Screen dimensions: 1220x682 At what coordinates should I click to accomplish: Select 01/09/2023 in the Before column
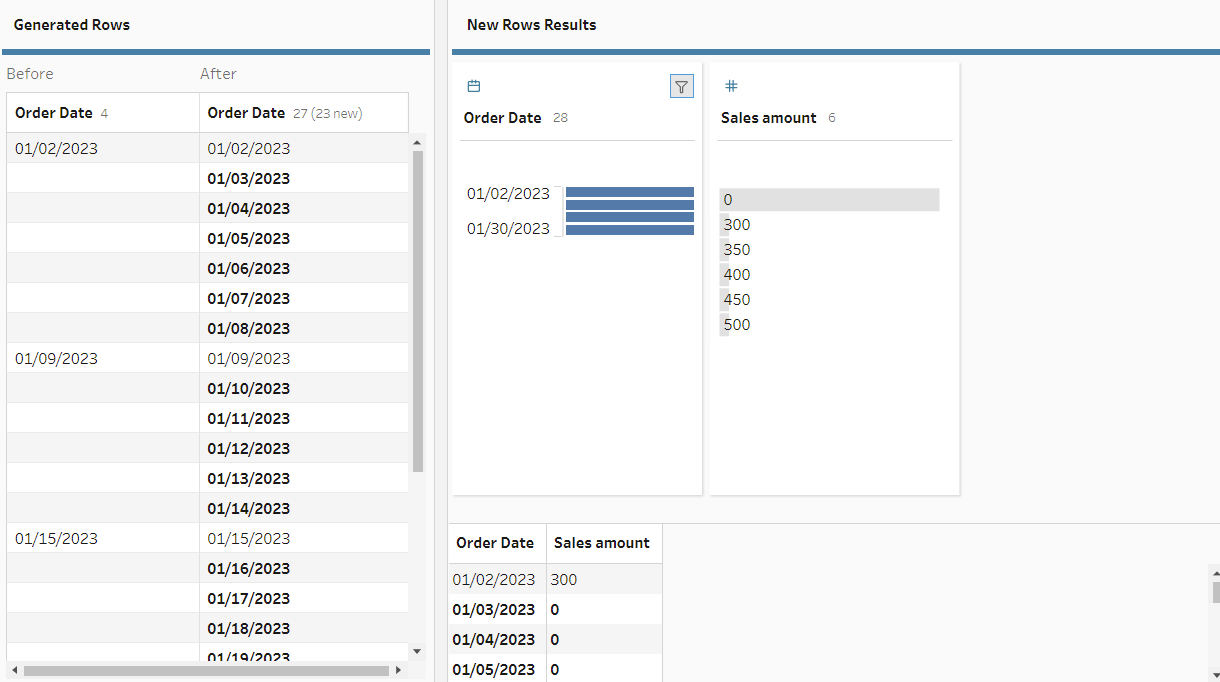coord(56,358)
